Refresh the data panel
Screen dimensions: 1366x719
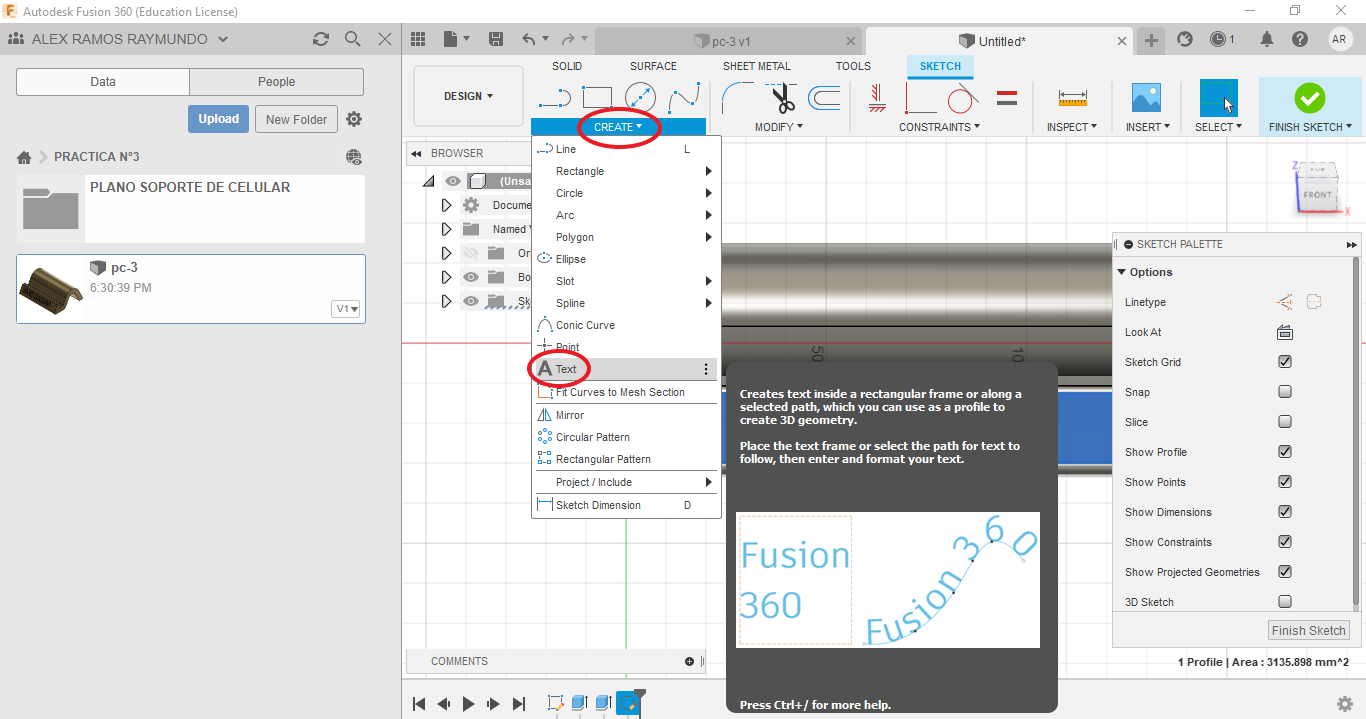pos(320,39)
